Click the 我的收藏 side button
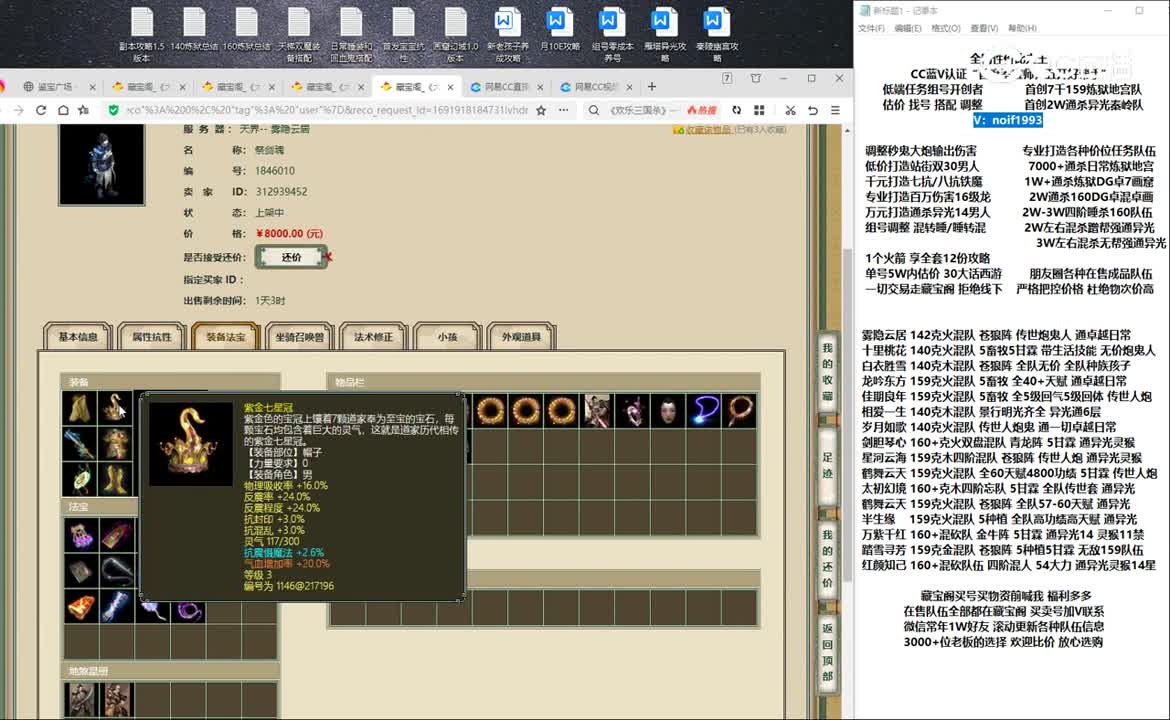 [x=827, y=371]
